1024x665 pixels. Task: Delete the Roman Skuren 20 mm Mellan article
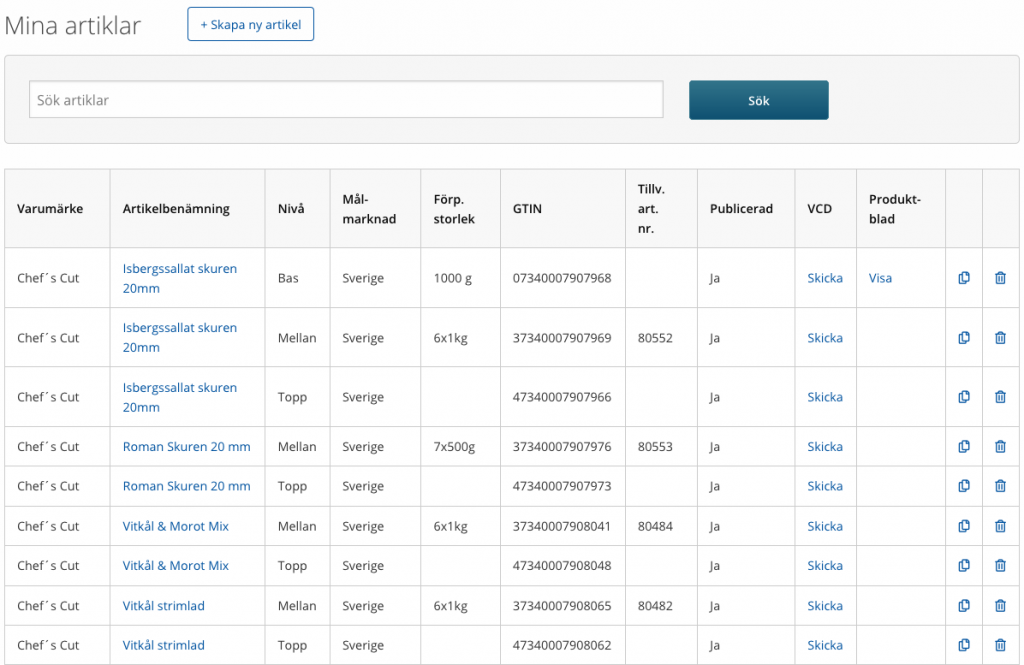1000,446
